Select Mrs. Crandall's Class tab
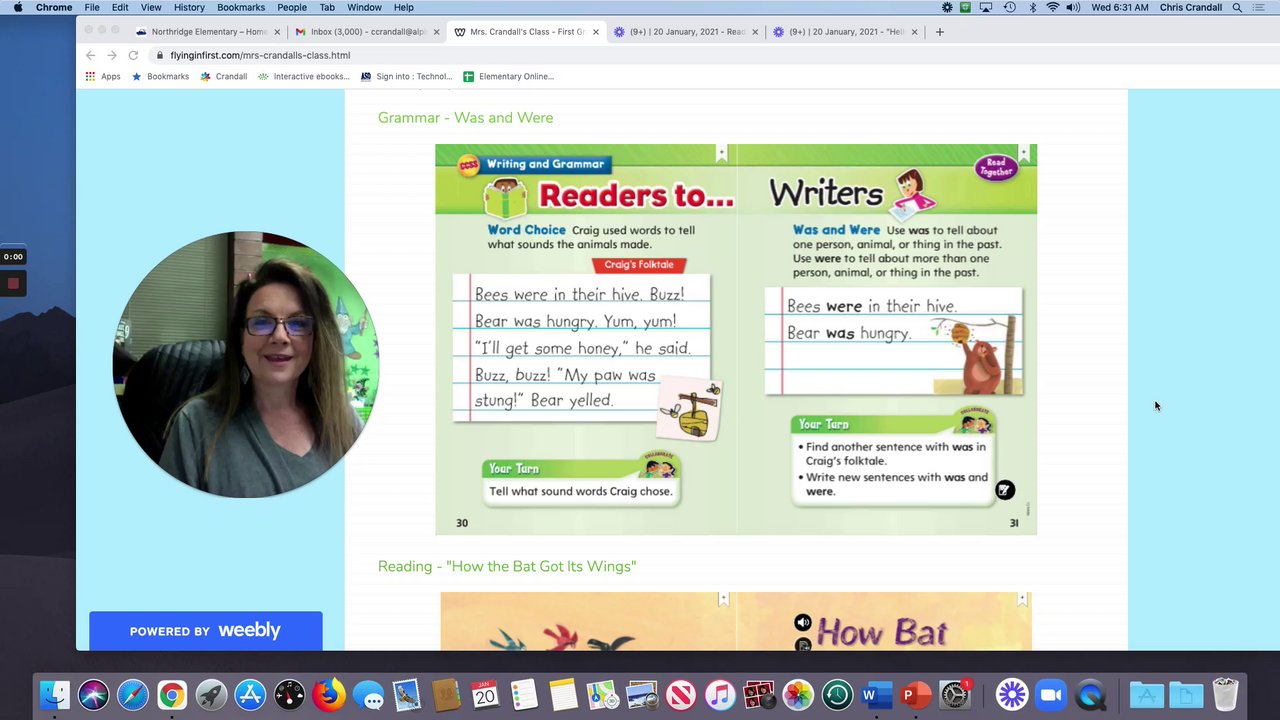1280x720 pixels. click(x=526, y=32)
